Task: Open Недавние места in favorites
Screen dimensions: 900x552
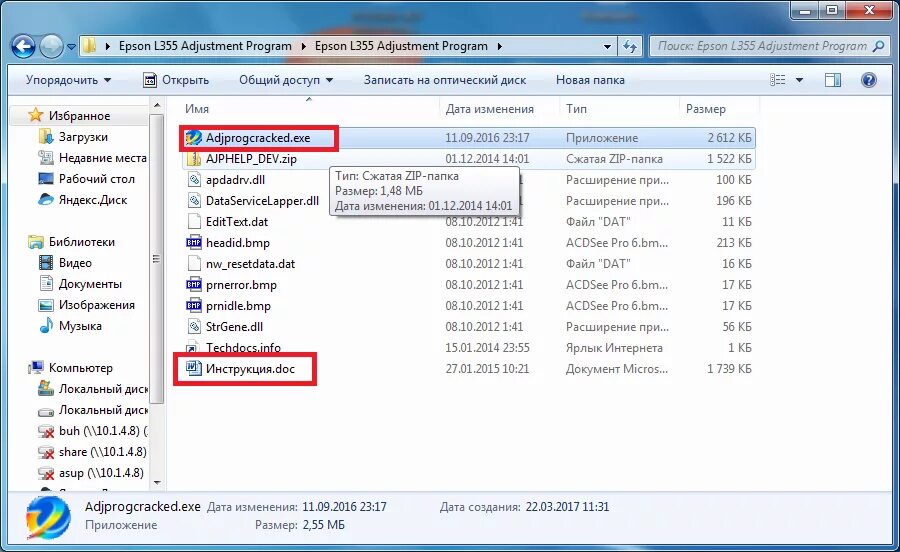Action: 102,158
